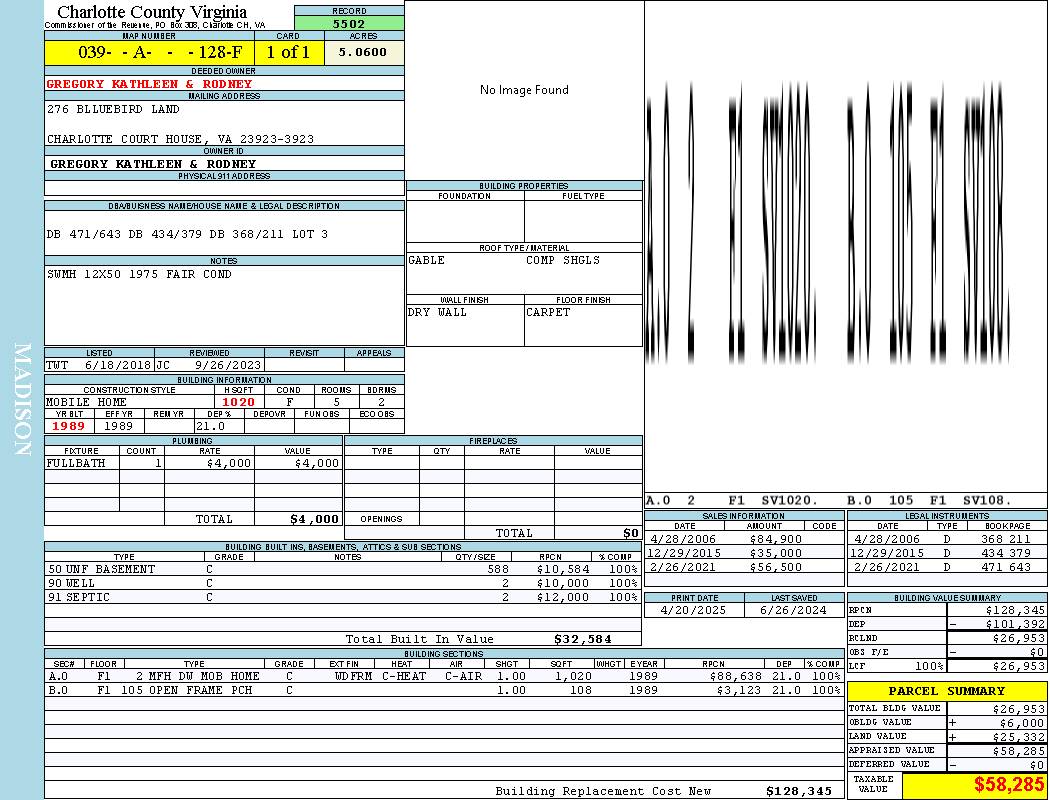Screen dimensions: 1050x800
Task: Click LAND VALUE $25,332
Action: (1018, 736)
